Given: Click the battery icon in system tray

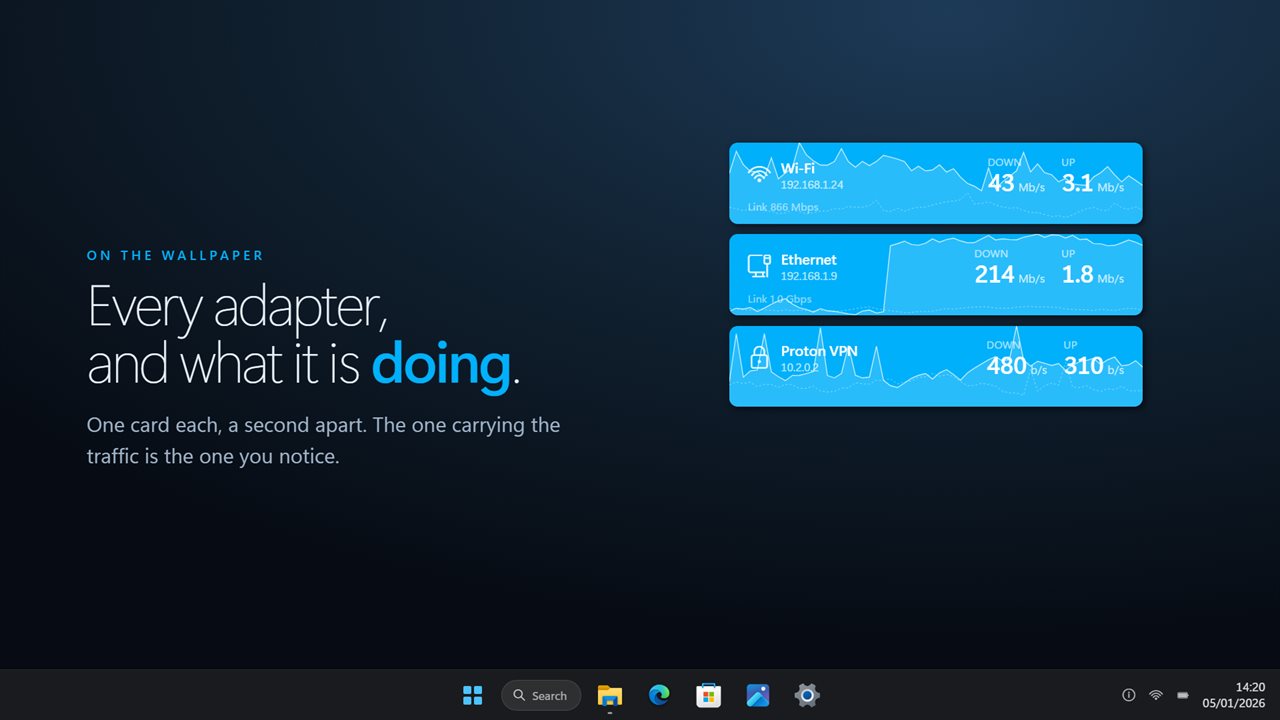Looking at the screenshot, I should 1183,695.
